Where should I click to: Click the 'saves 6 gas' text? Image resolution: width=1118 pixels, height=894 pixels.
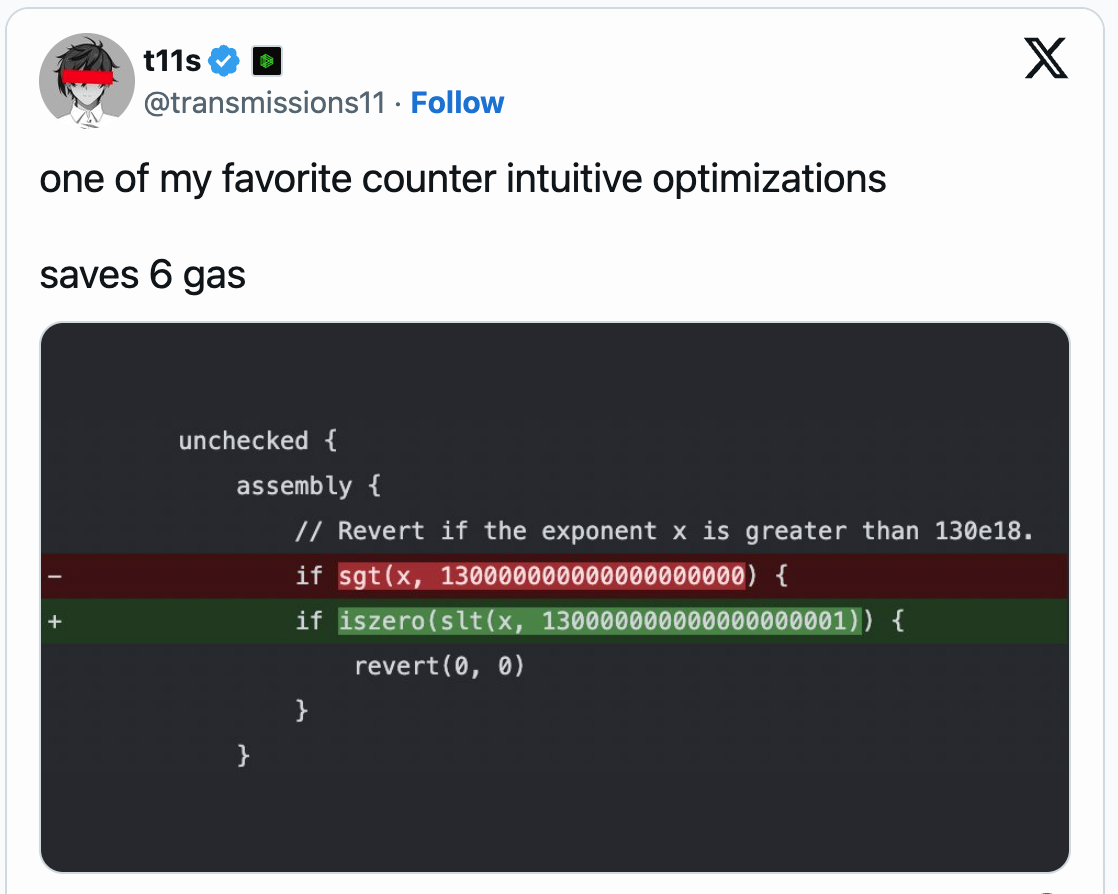[x=143, y=275]
